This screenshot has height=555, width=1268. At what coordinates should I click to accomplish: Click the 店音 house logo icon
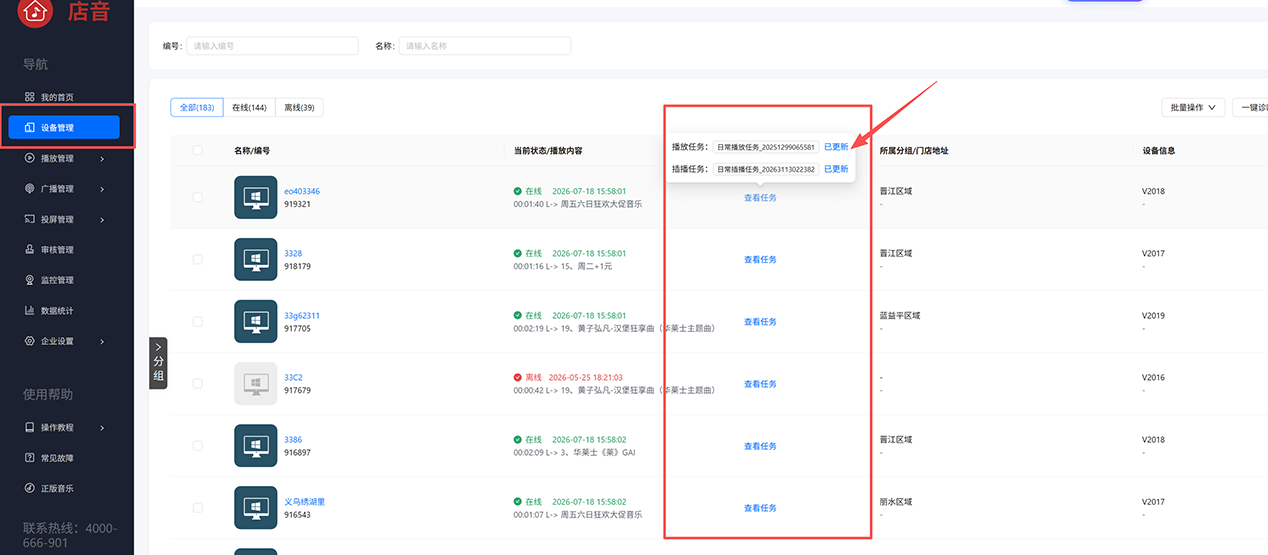point(35,12)
